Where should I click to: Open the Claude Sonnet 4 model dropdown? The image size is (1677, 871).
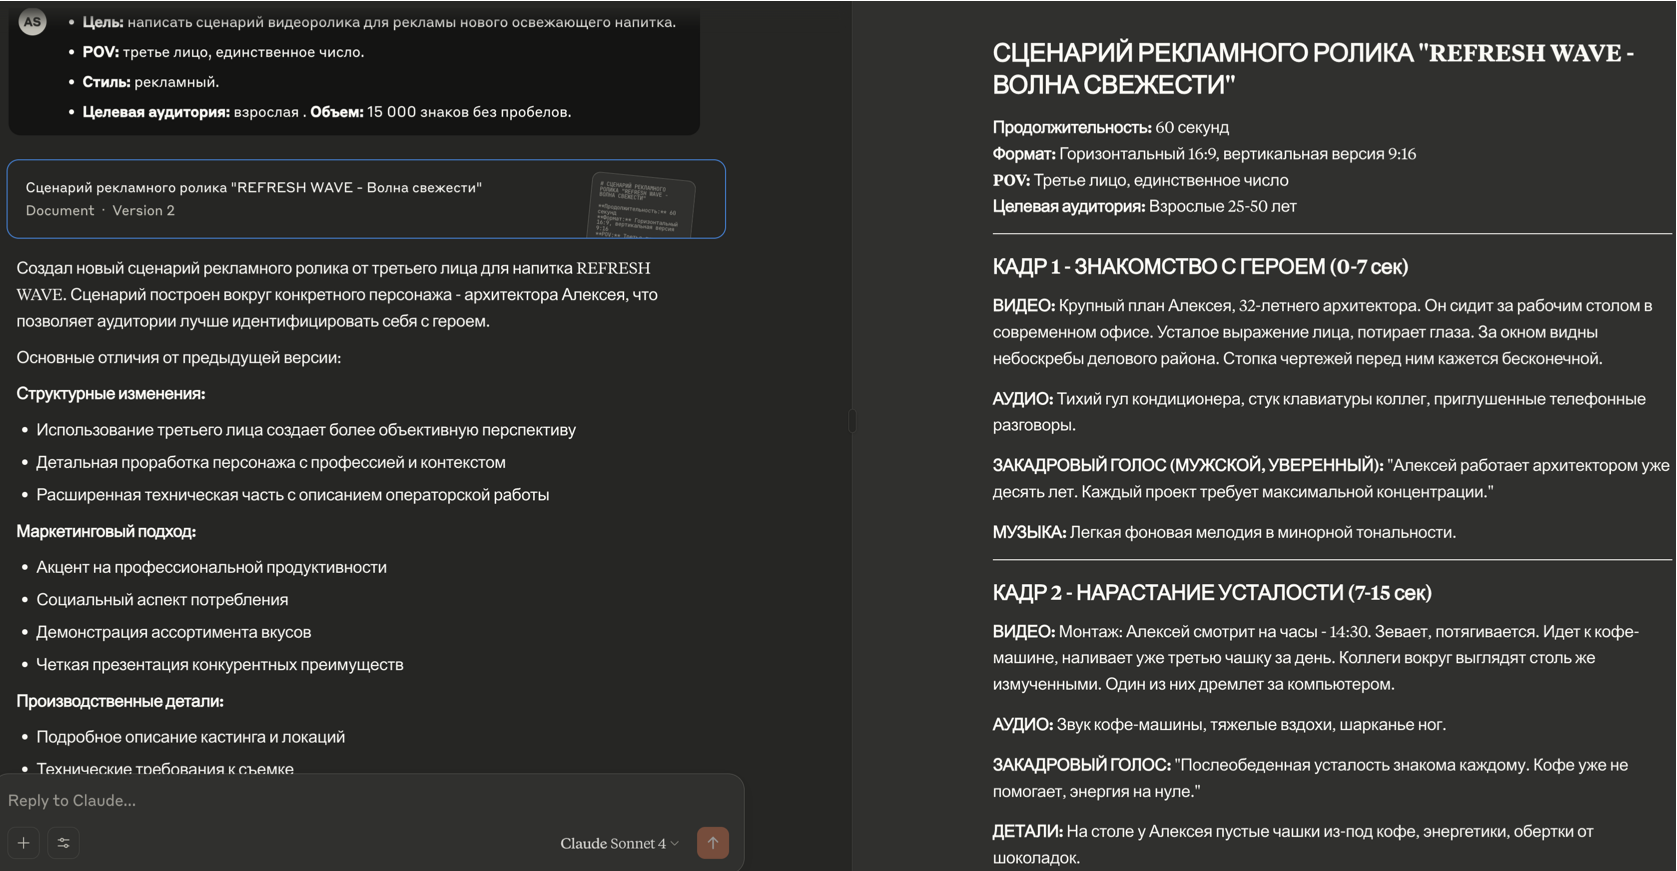(x=619, y=843)
